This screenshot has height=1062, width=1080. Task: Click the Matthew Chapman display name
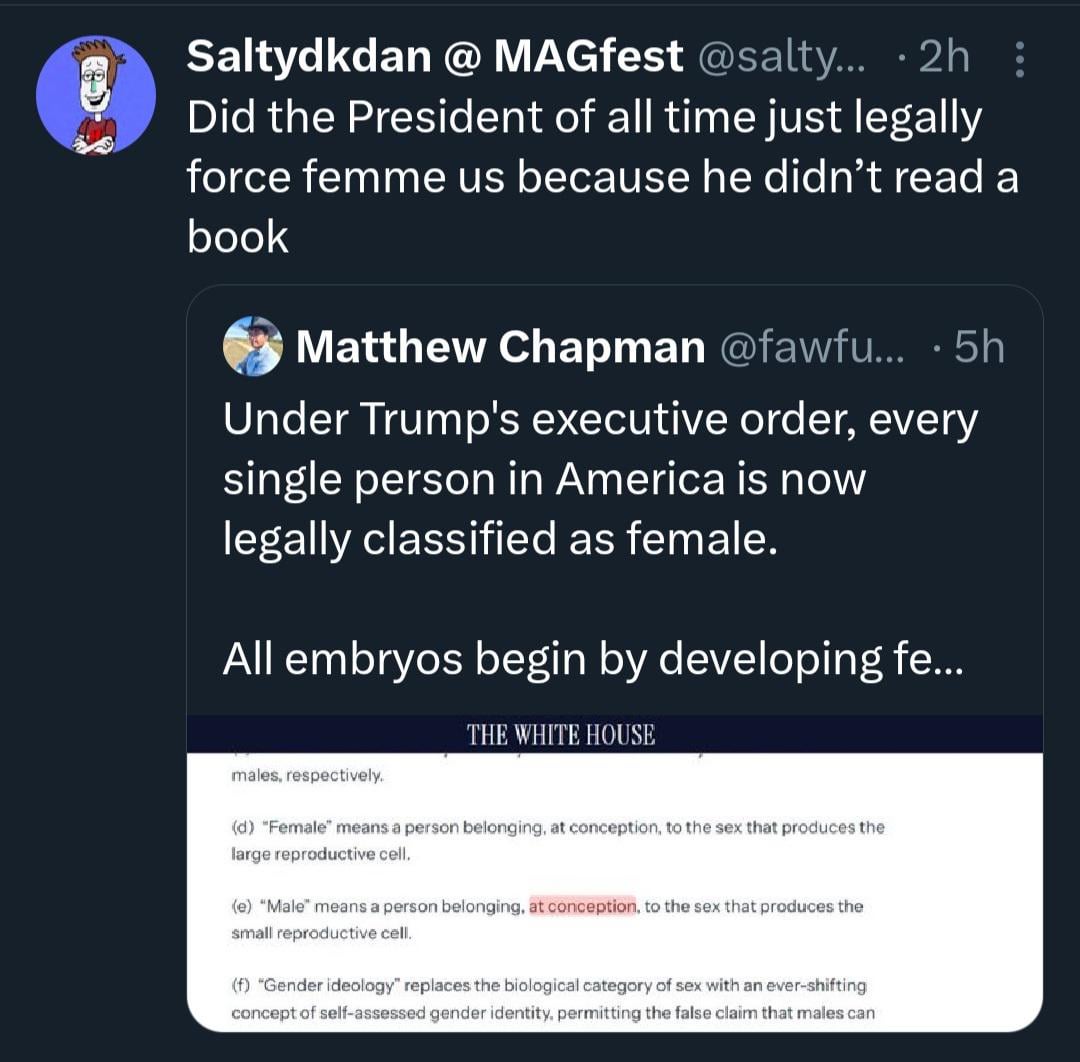pos(501,347)
